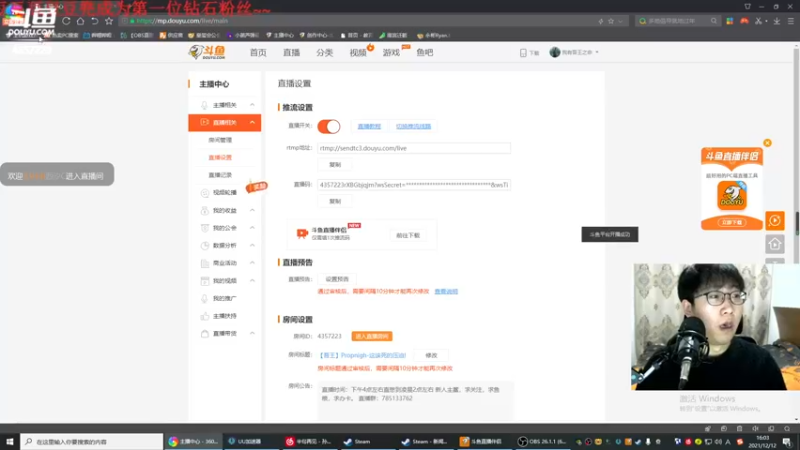Click the browser address bar search icon

713,21
